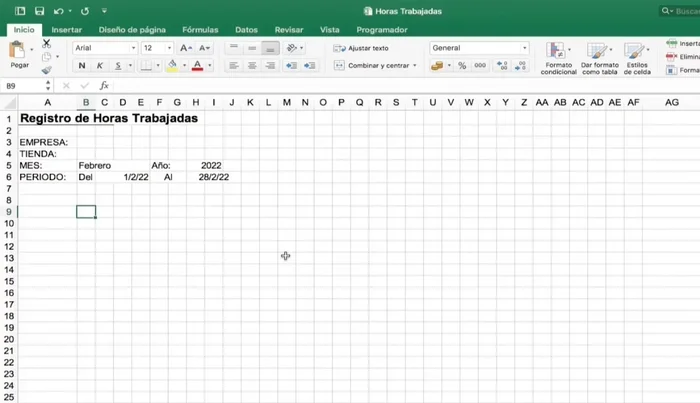Click the Cut scissors icon
Image resolution: width=700 pixels, height=403 pixels.
[46, 44]
